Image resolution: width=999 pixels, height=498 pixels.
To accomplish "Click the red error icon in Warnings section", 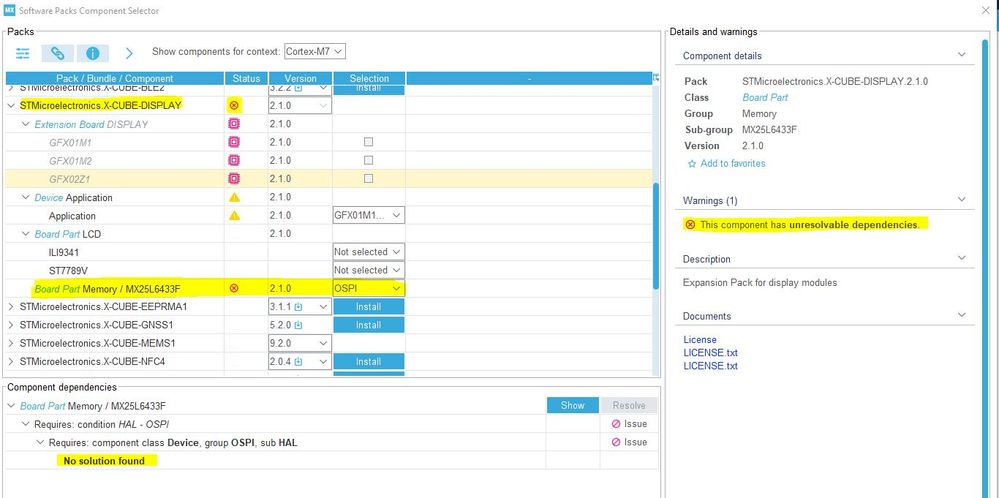I will [690, 225].
